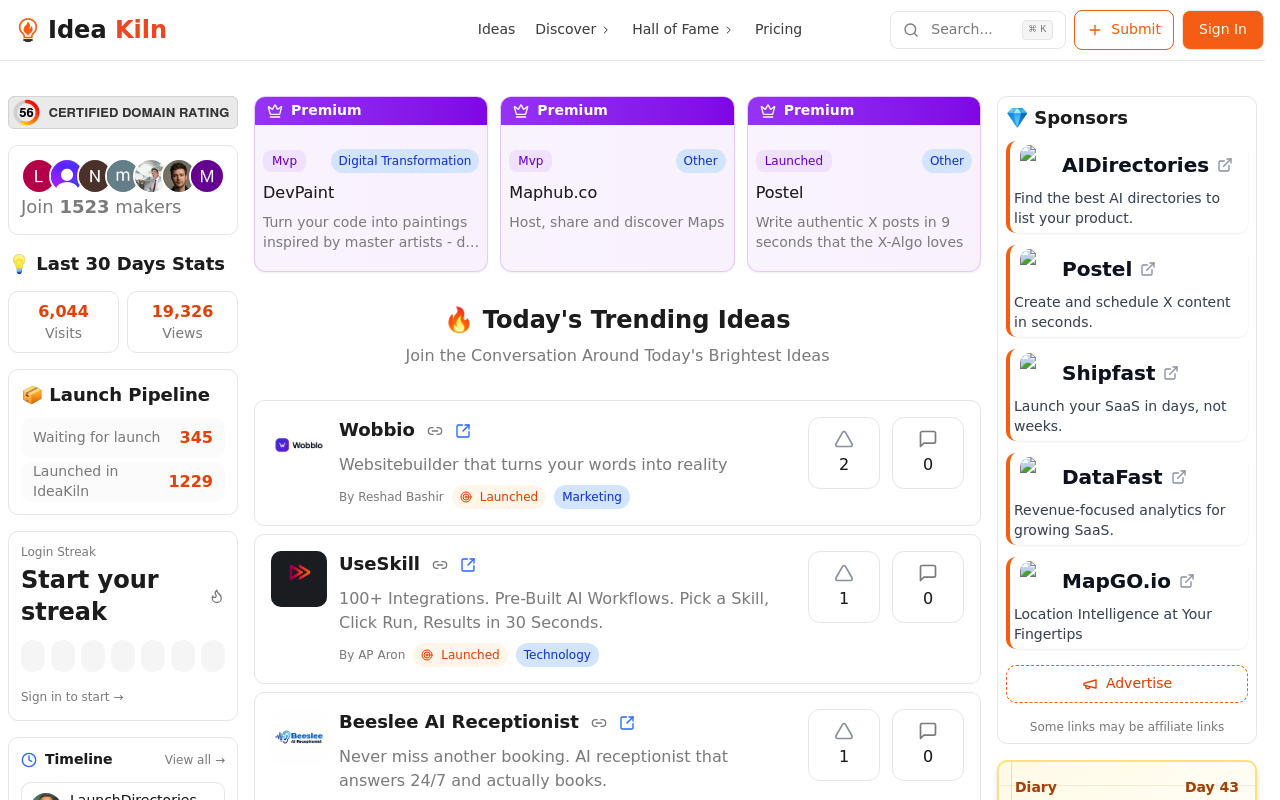Click the Advertise button
The height and width of the screenshot is (800, 1280).
(x=1127, y=684)
